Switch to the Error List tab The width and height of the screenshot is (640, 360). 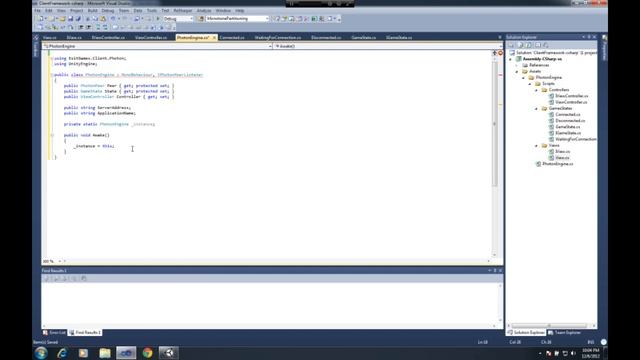click(x=54, y=333)
